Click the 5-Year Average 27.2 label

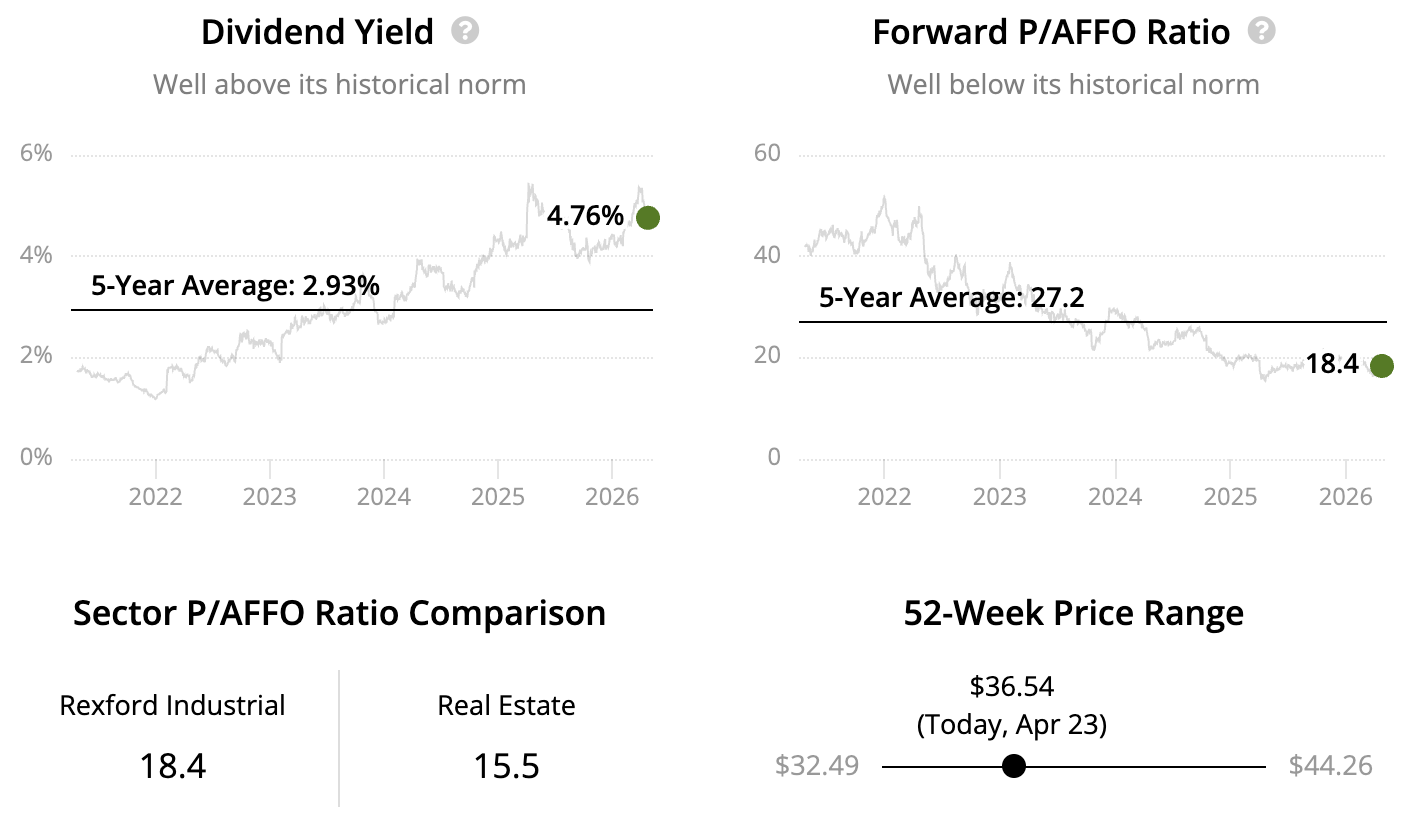click(x=951, y=297)
